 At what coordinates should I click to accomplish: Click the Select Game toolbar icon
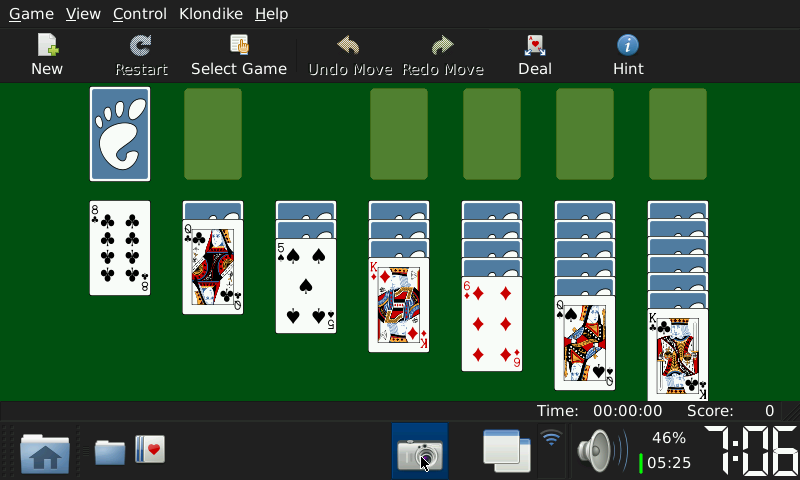[239, 55]
